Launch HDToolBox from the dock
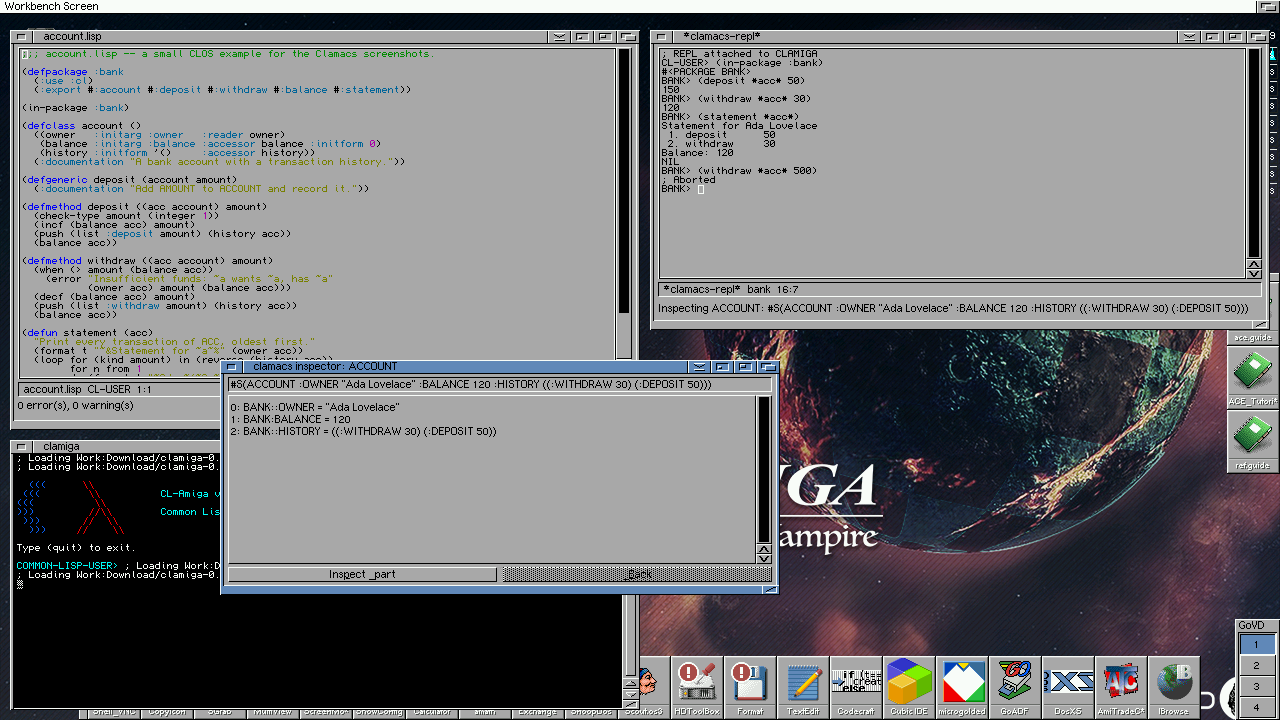 pyautogui.click(x=697, y=686)
